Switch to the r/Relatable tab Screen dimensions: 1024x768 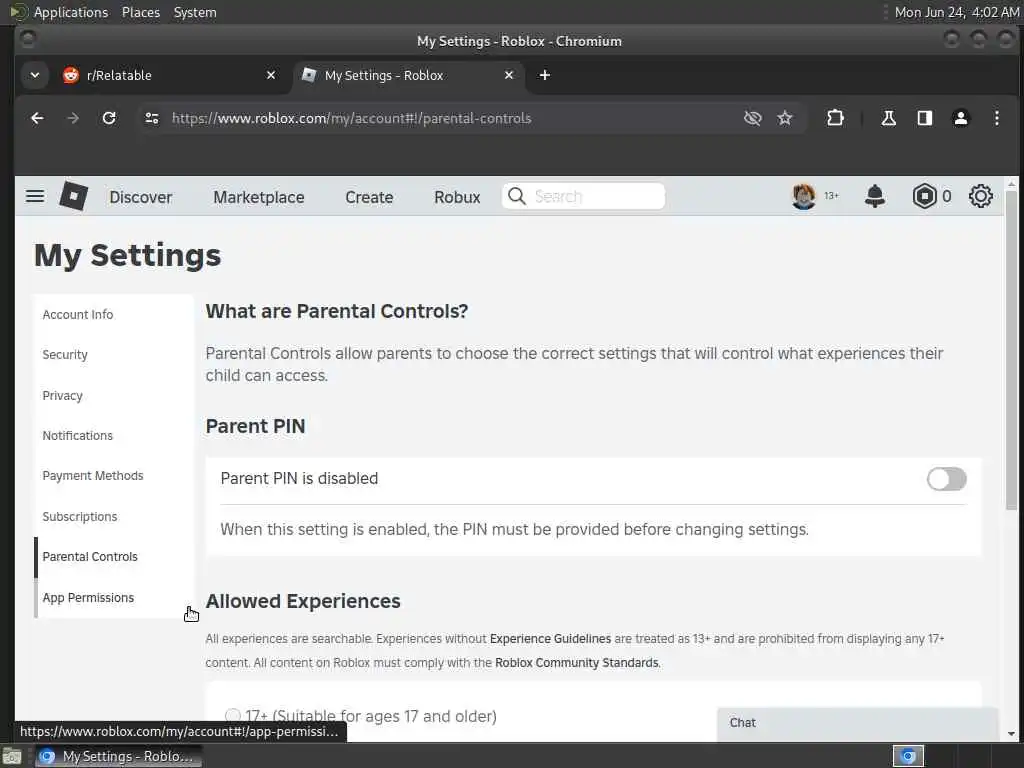click(x=160, y=75)
